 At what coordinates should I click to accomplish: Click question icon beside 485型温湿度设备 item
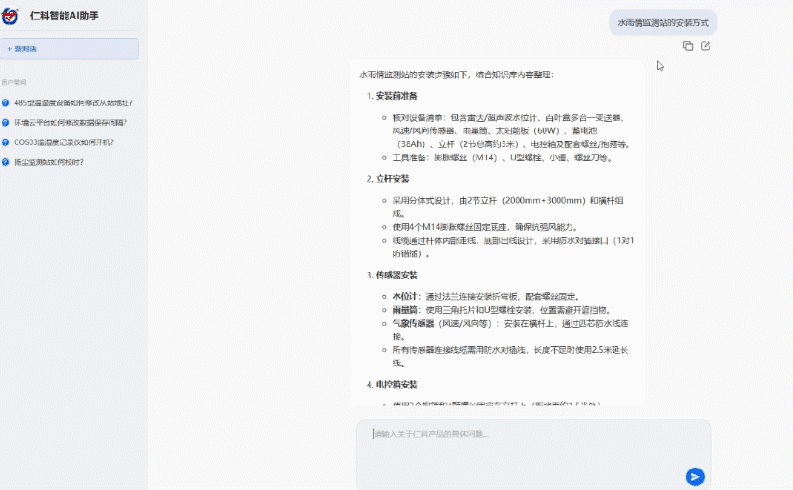[x=6, y=103]
